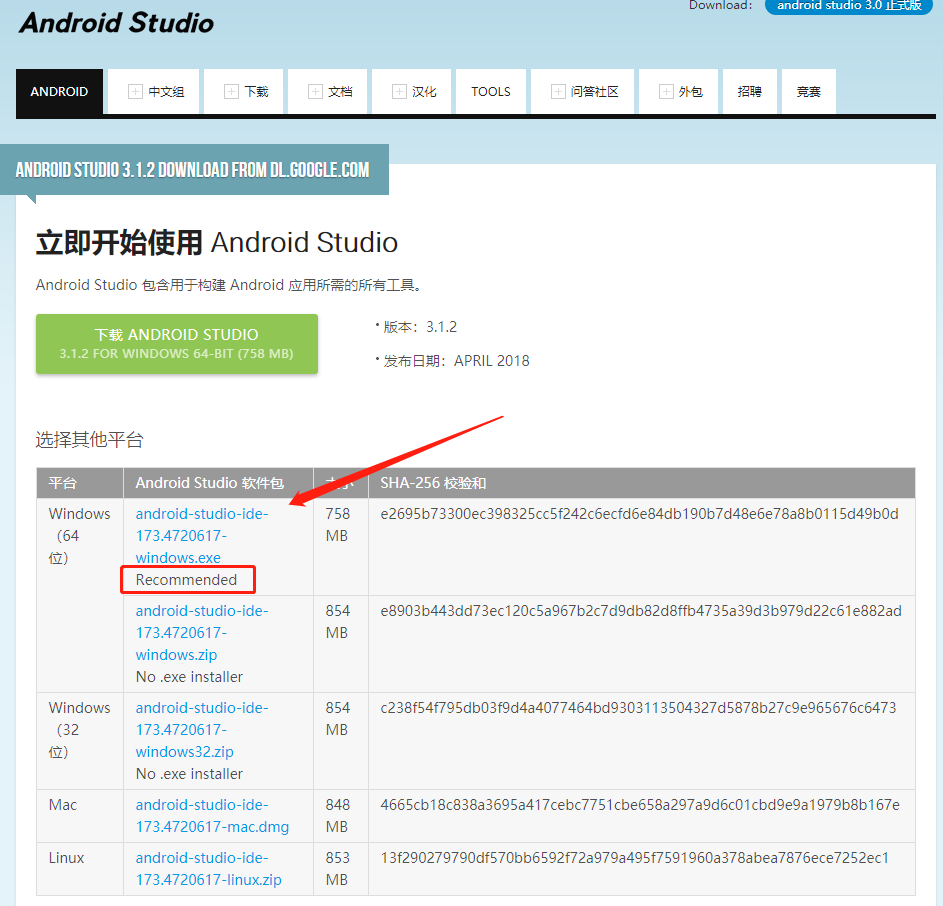Click the plus icon beside 汉化
The image size is (943, 906).
[398, 91]
